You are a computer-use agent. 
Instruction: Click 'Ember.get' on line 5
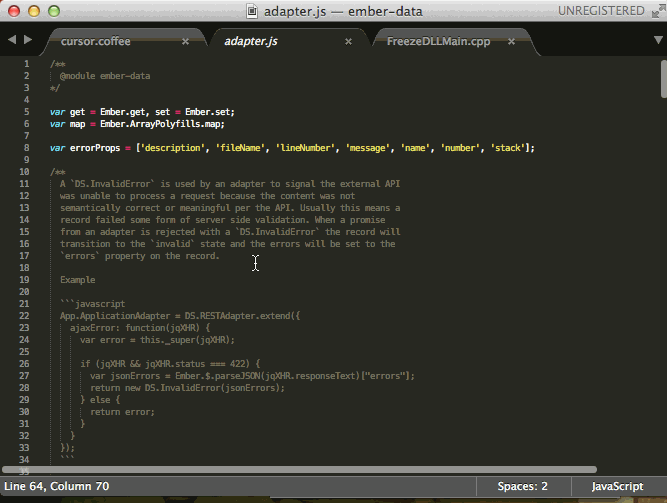(123, 112)
